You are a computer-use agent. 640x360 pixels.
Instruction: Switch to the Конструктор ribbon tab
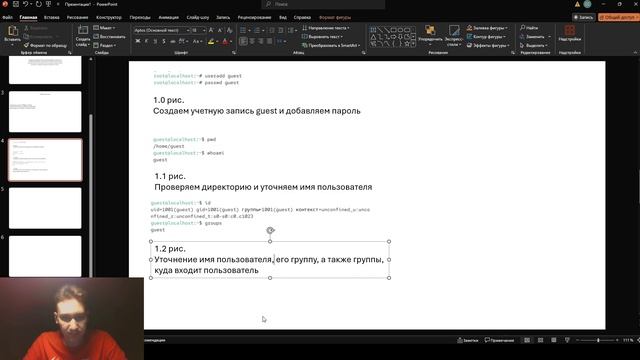click(109, 18)
